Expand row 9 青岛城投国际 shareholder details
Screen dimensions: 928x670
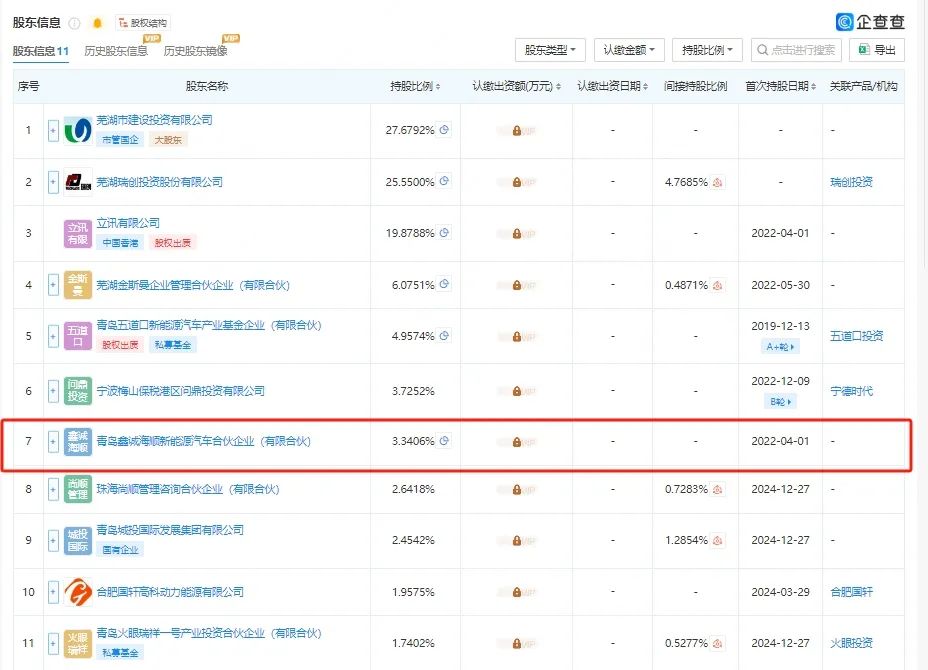pyautogui.click(x=53, y=540)
